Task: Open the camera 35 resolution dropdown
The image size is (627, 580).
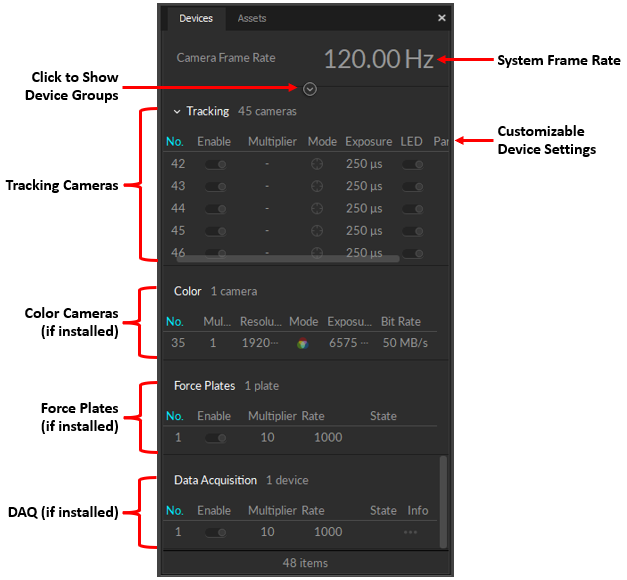Action: 259,343
